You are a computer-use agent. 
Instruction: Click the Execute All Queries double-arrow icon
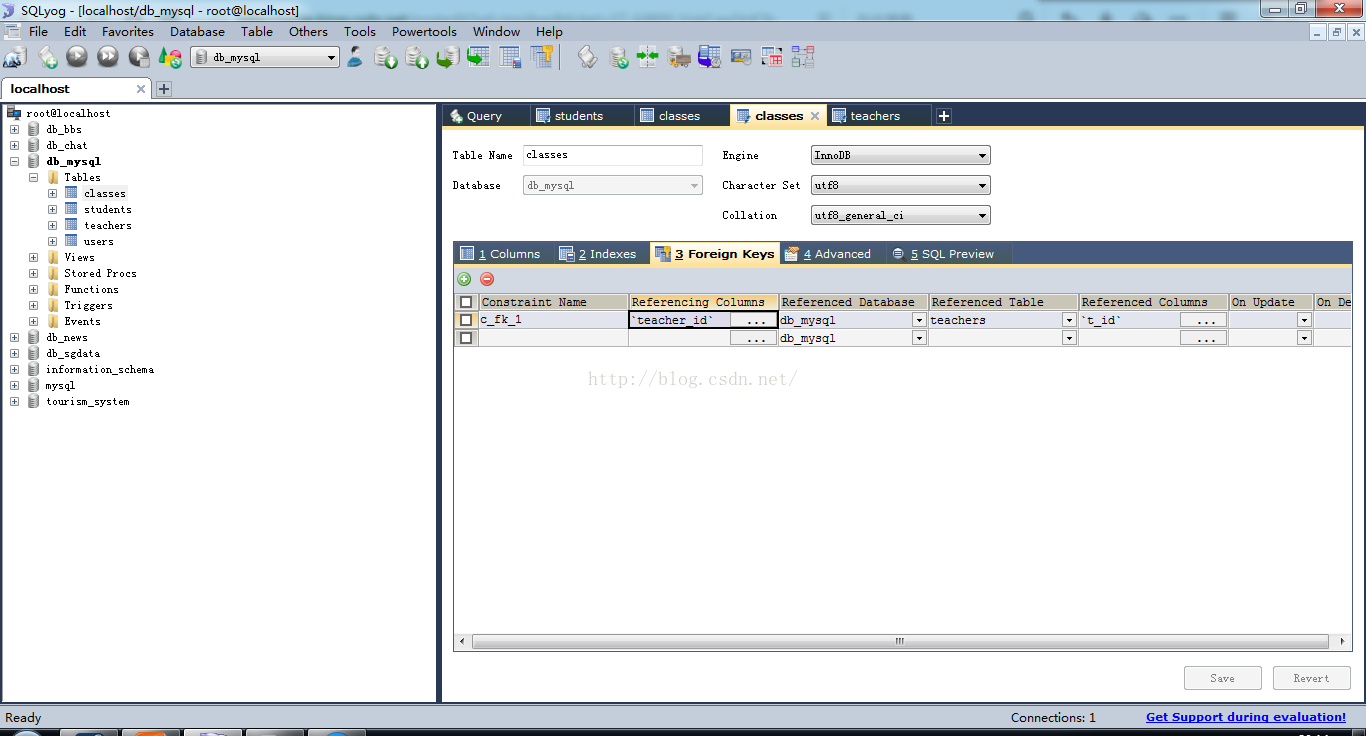[x=108, y=57]
